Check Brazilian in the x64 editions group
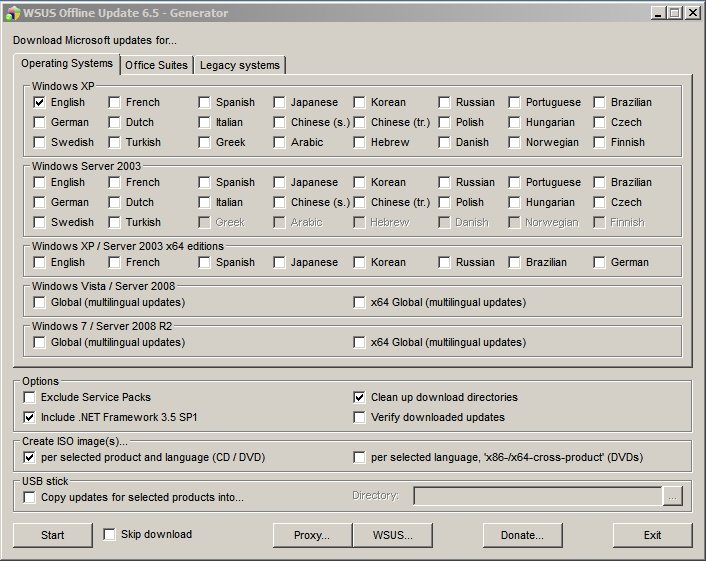 [x=514, y=262]
